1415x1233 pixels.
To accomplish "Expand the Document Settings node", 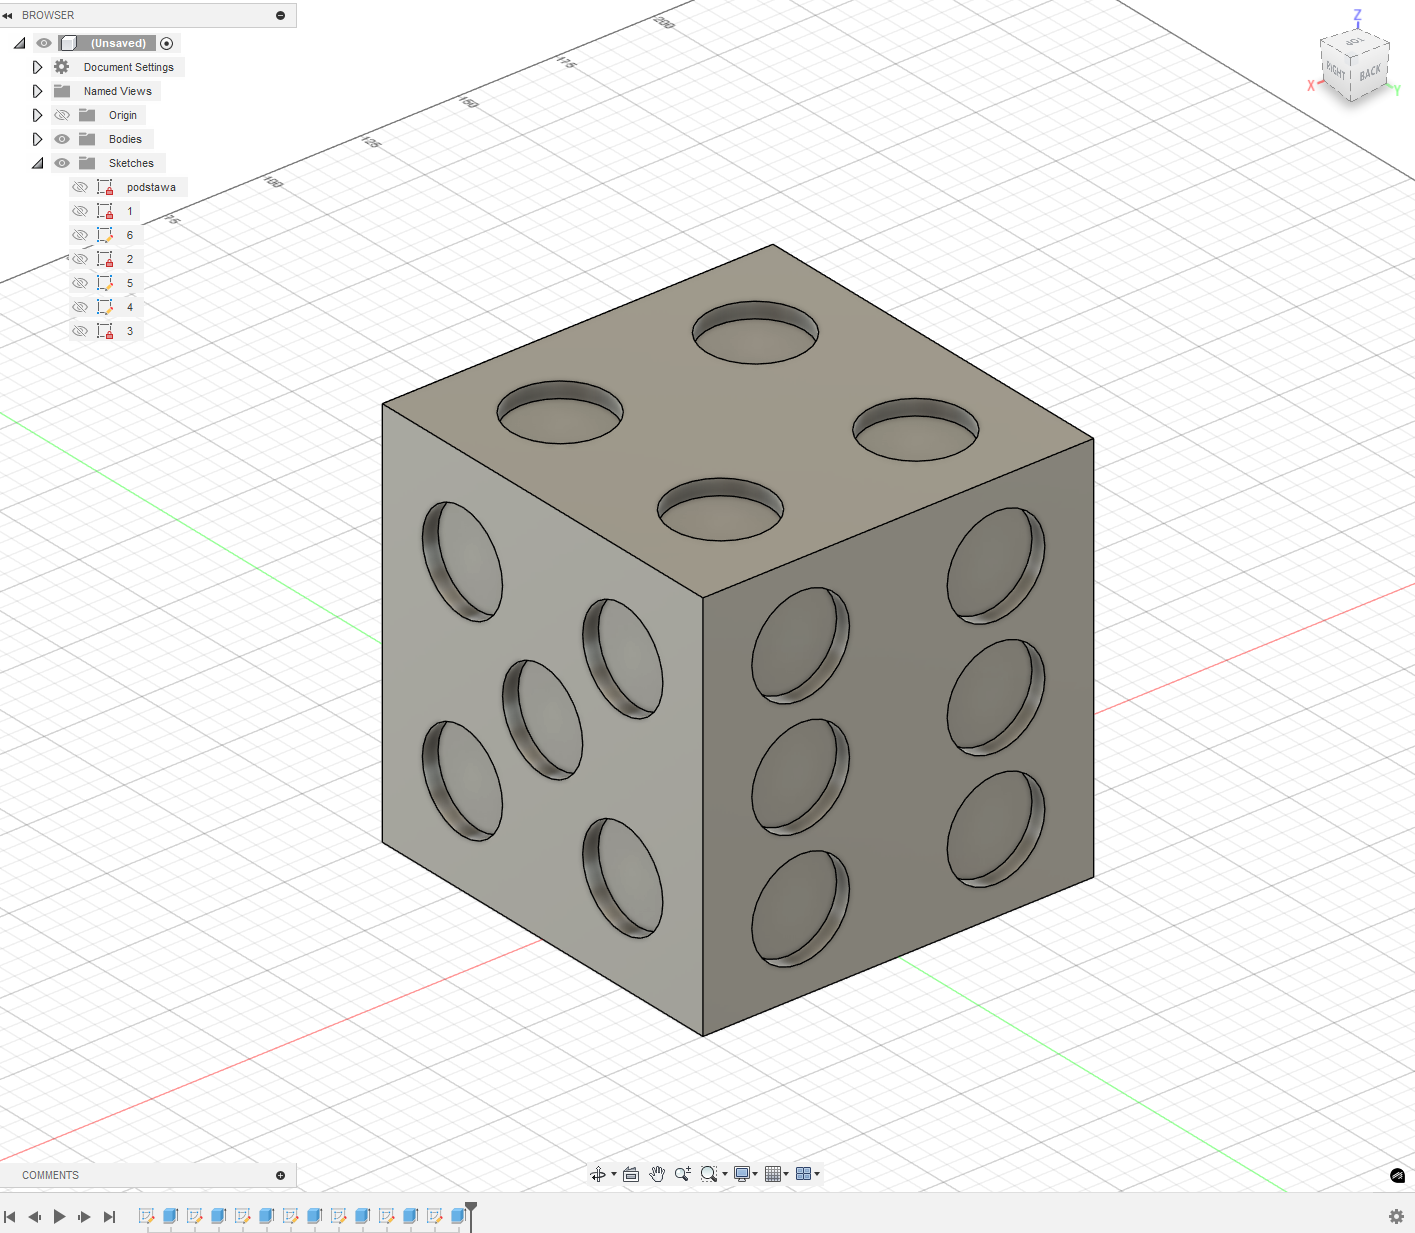I will [37, 67].
